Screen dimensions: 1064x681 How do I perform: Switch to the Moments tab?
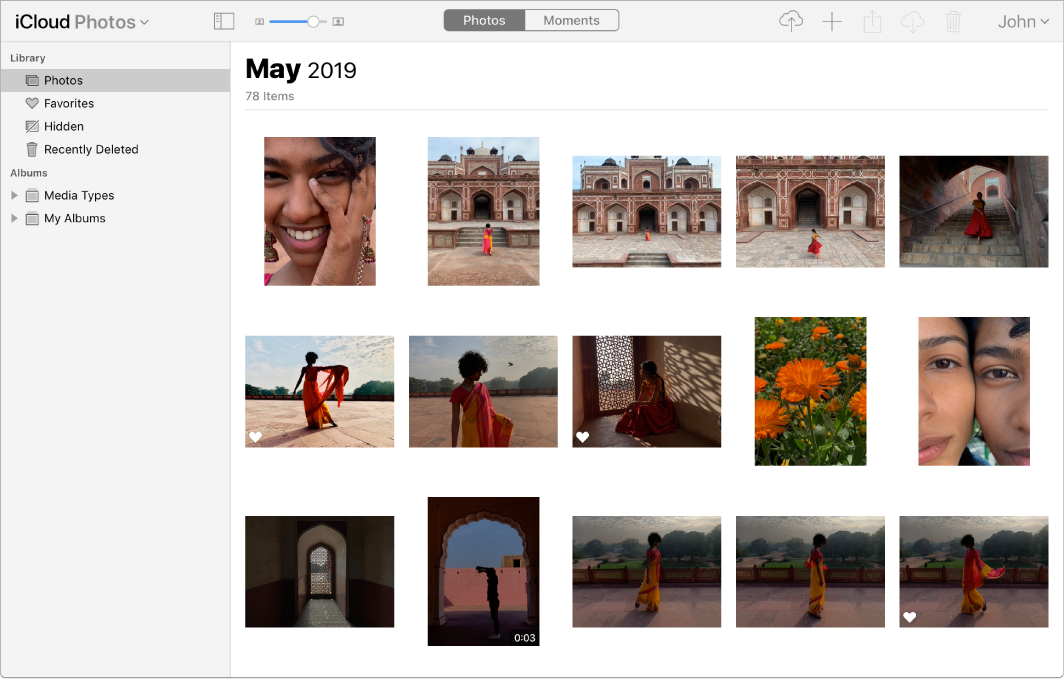(x=571, y=20)
